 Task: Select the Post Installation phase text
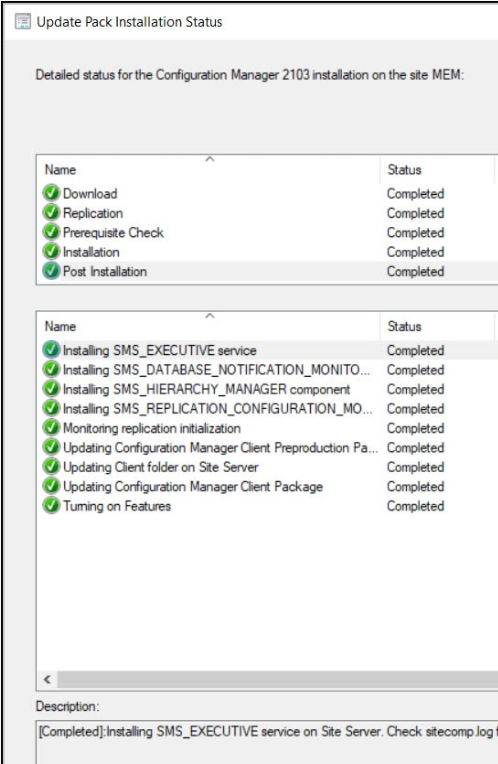pyautogui.click(x=105, y=271)
